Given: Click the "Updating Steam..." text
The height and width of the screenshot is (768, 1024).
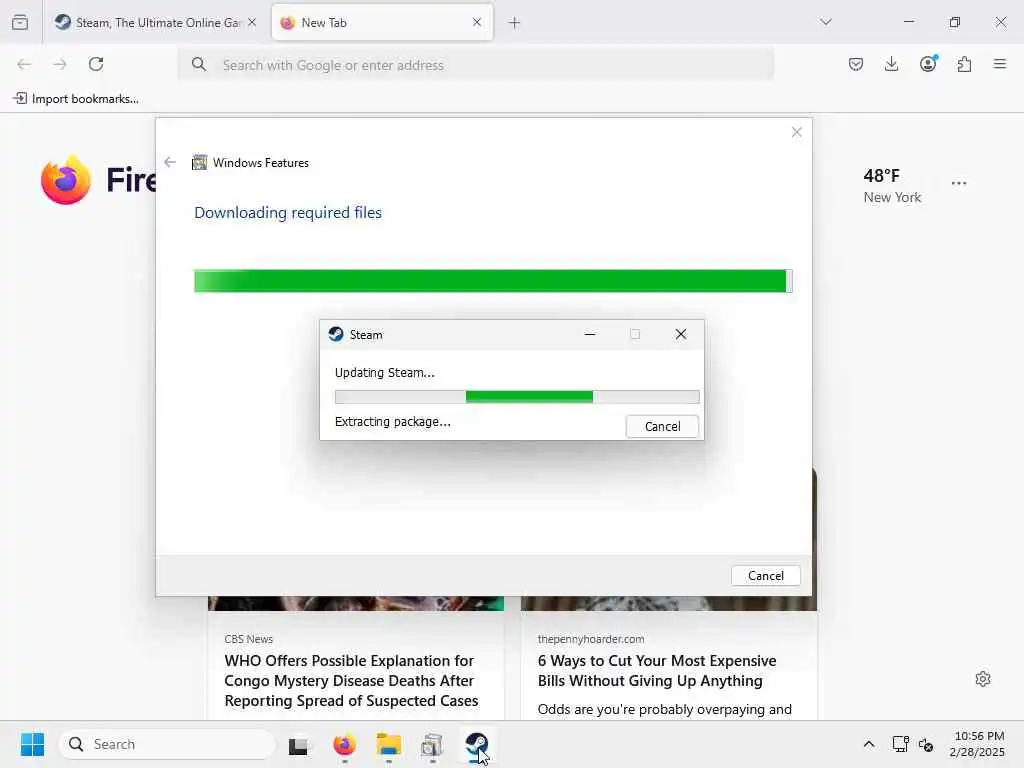Looking at the screenshot, I should 384,373.
